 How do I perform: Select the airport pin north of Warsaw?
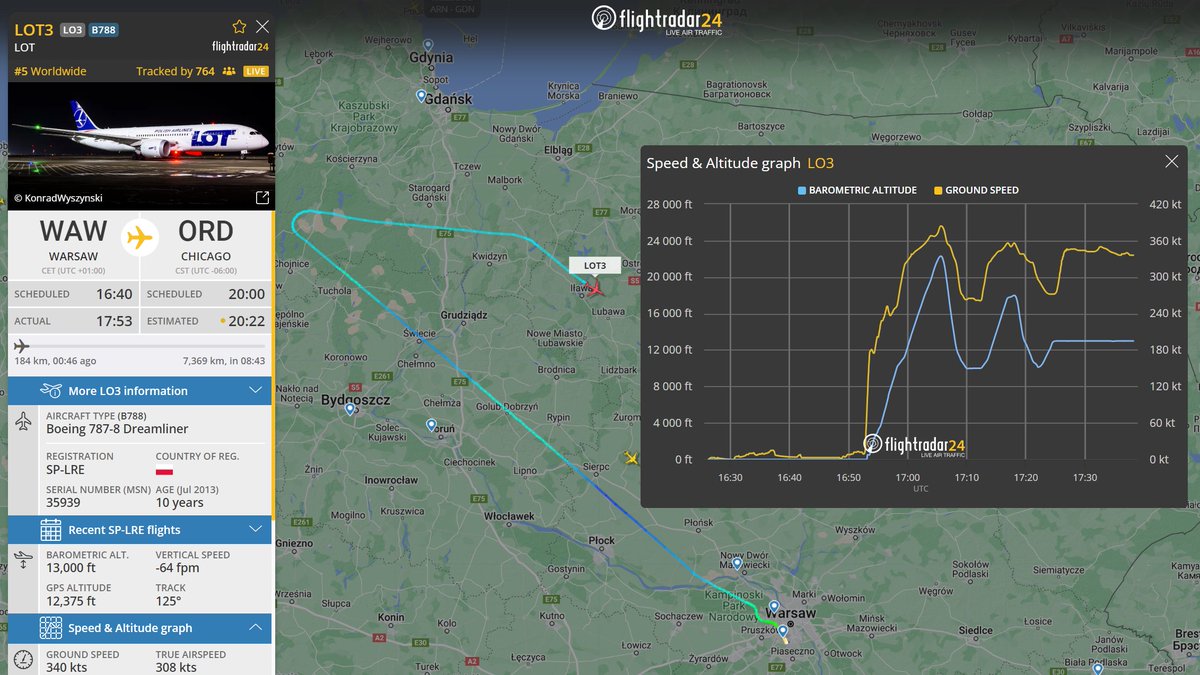coord(737,564)
